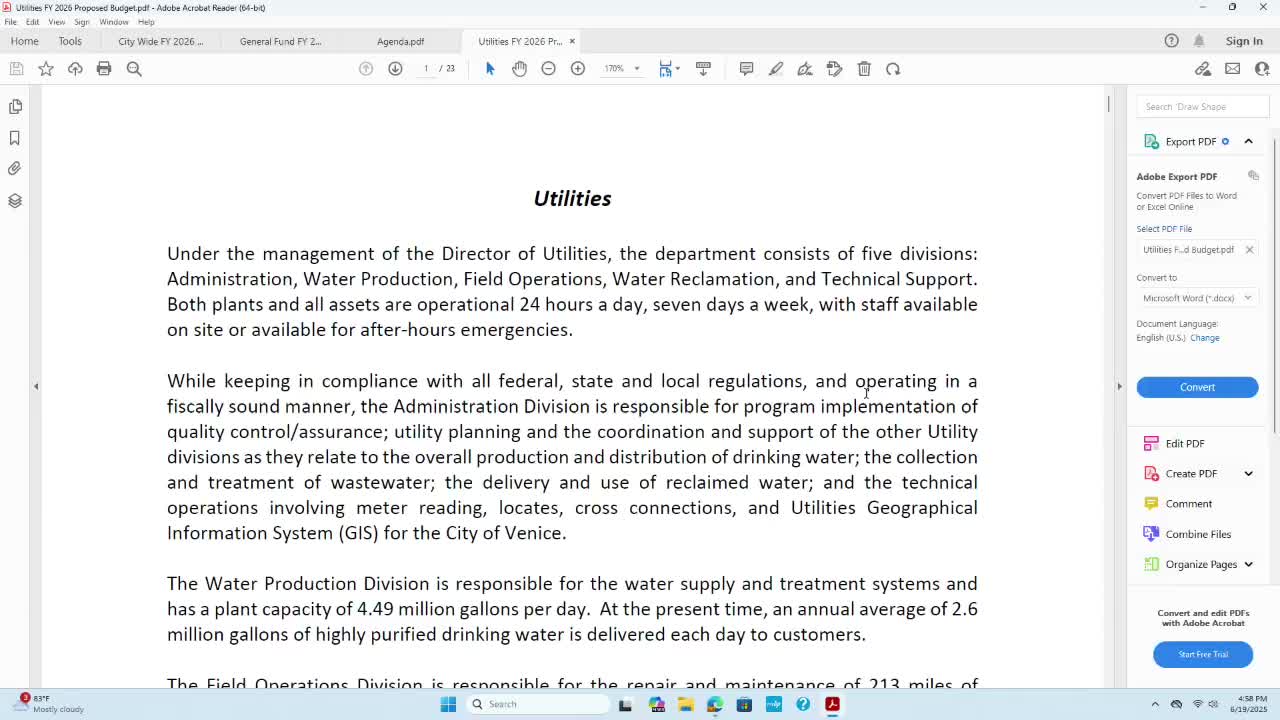Open the Help question mark icon
The width and height of the screenshot is (1280, 720).
point(1171,41)
